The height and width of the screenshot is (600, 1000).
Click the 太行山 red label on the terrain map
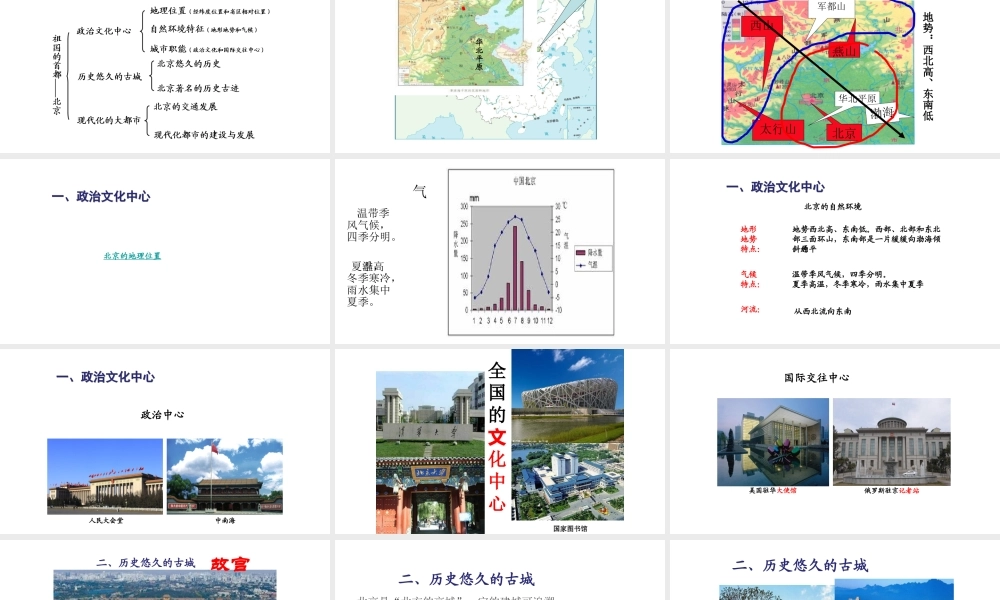pos(777,129)
